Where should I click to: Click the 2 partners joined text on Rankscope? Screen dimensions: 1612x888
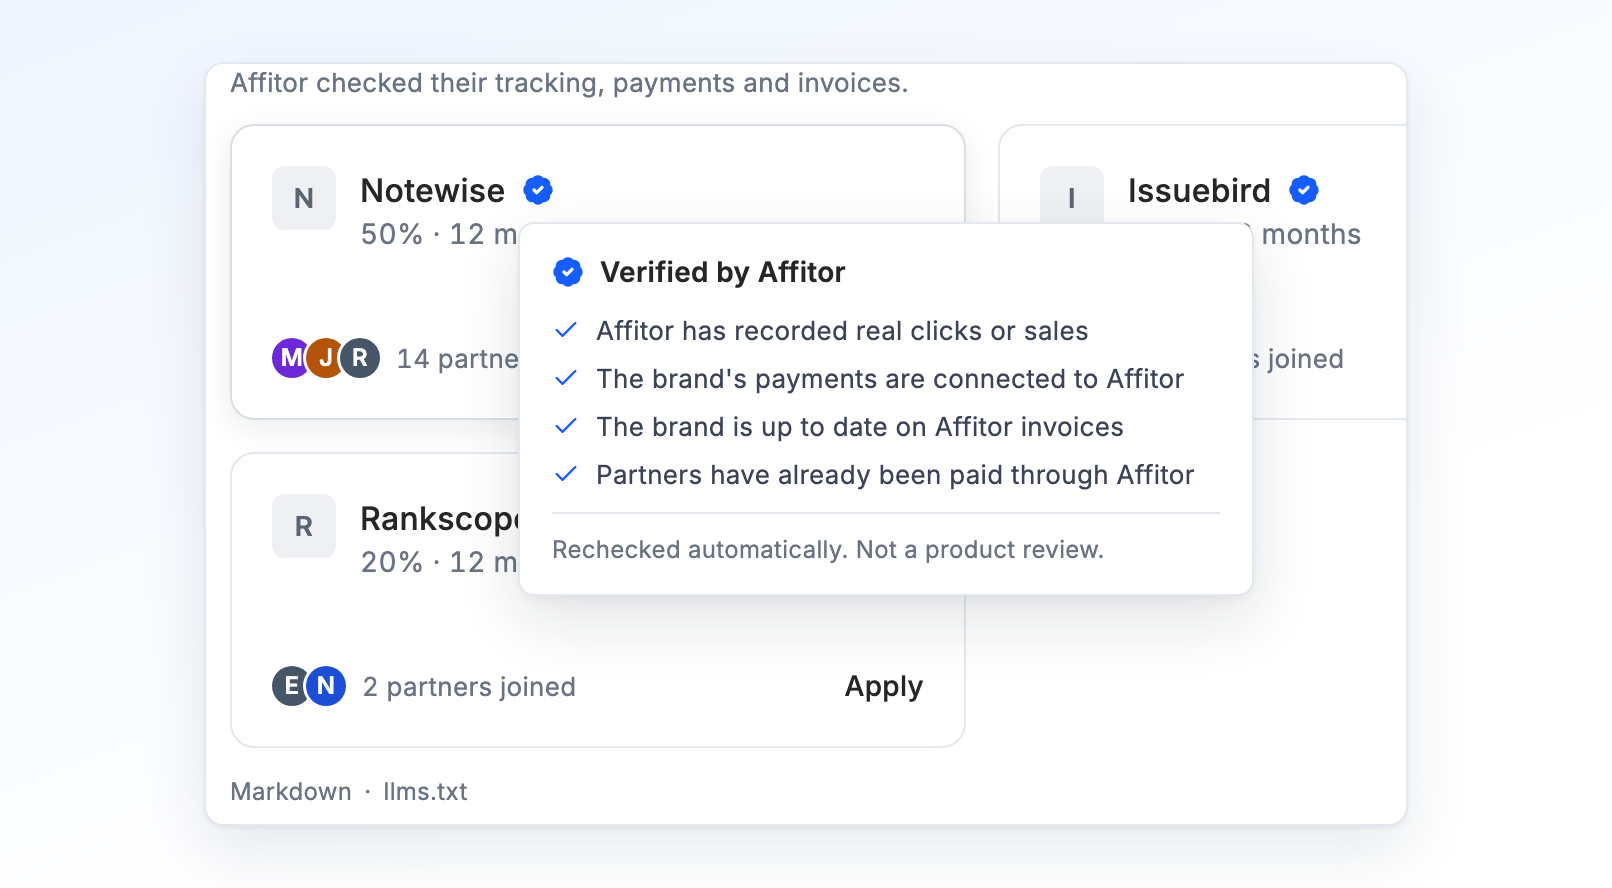(x=469, y=687)
